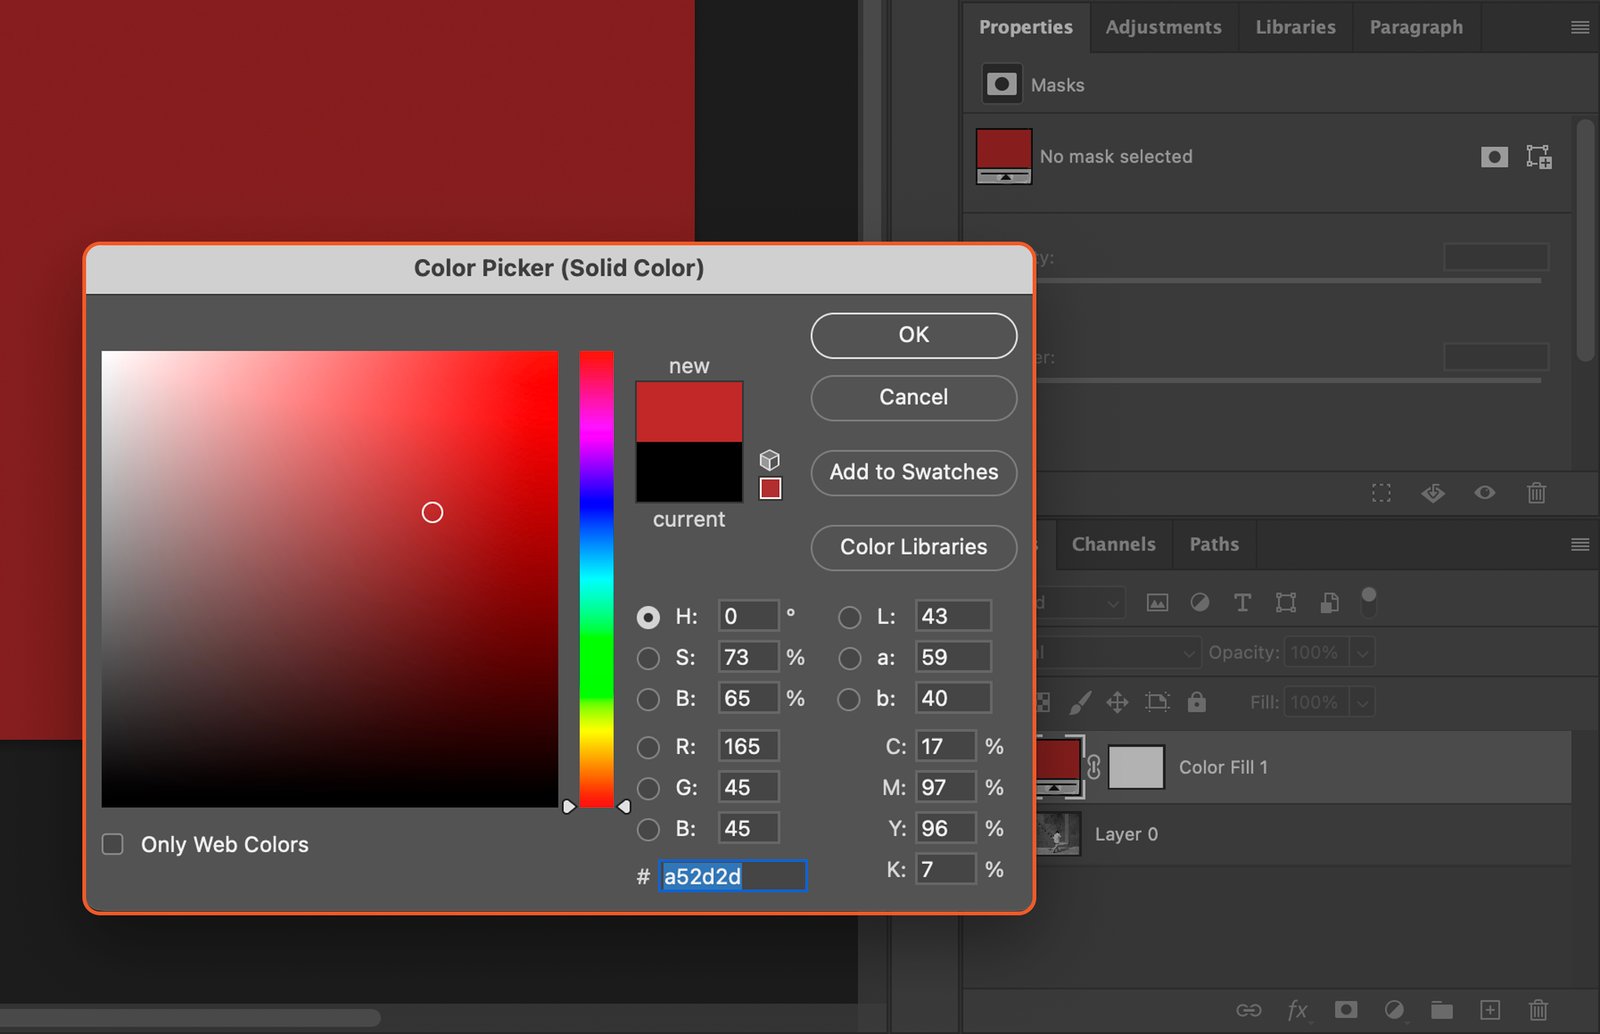Open the Properties panel flyout menu

point(1580,27)
